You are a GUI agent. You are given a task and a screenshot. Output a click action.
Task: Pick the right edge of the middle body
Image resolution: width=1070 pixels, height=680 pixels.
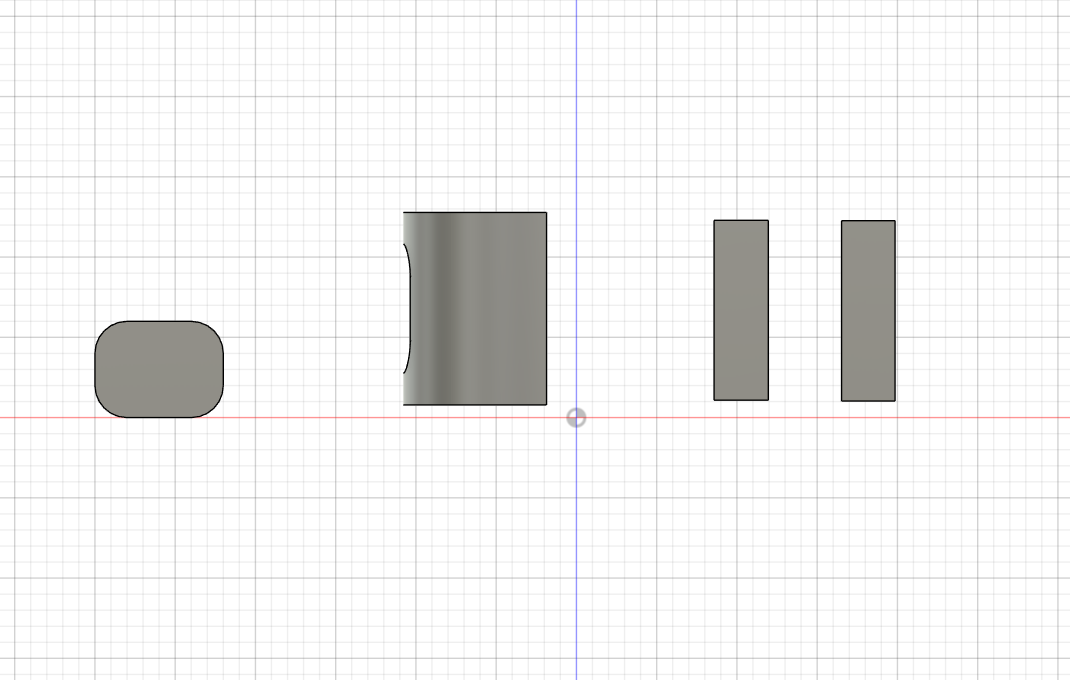[x=547, y=308]
